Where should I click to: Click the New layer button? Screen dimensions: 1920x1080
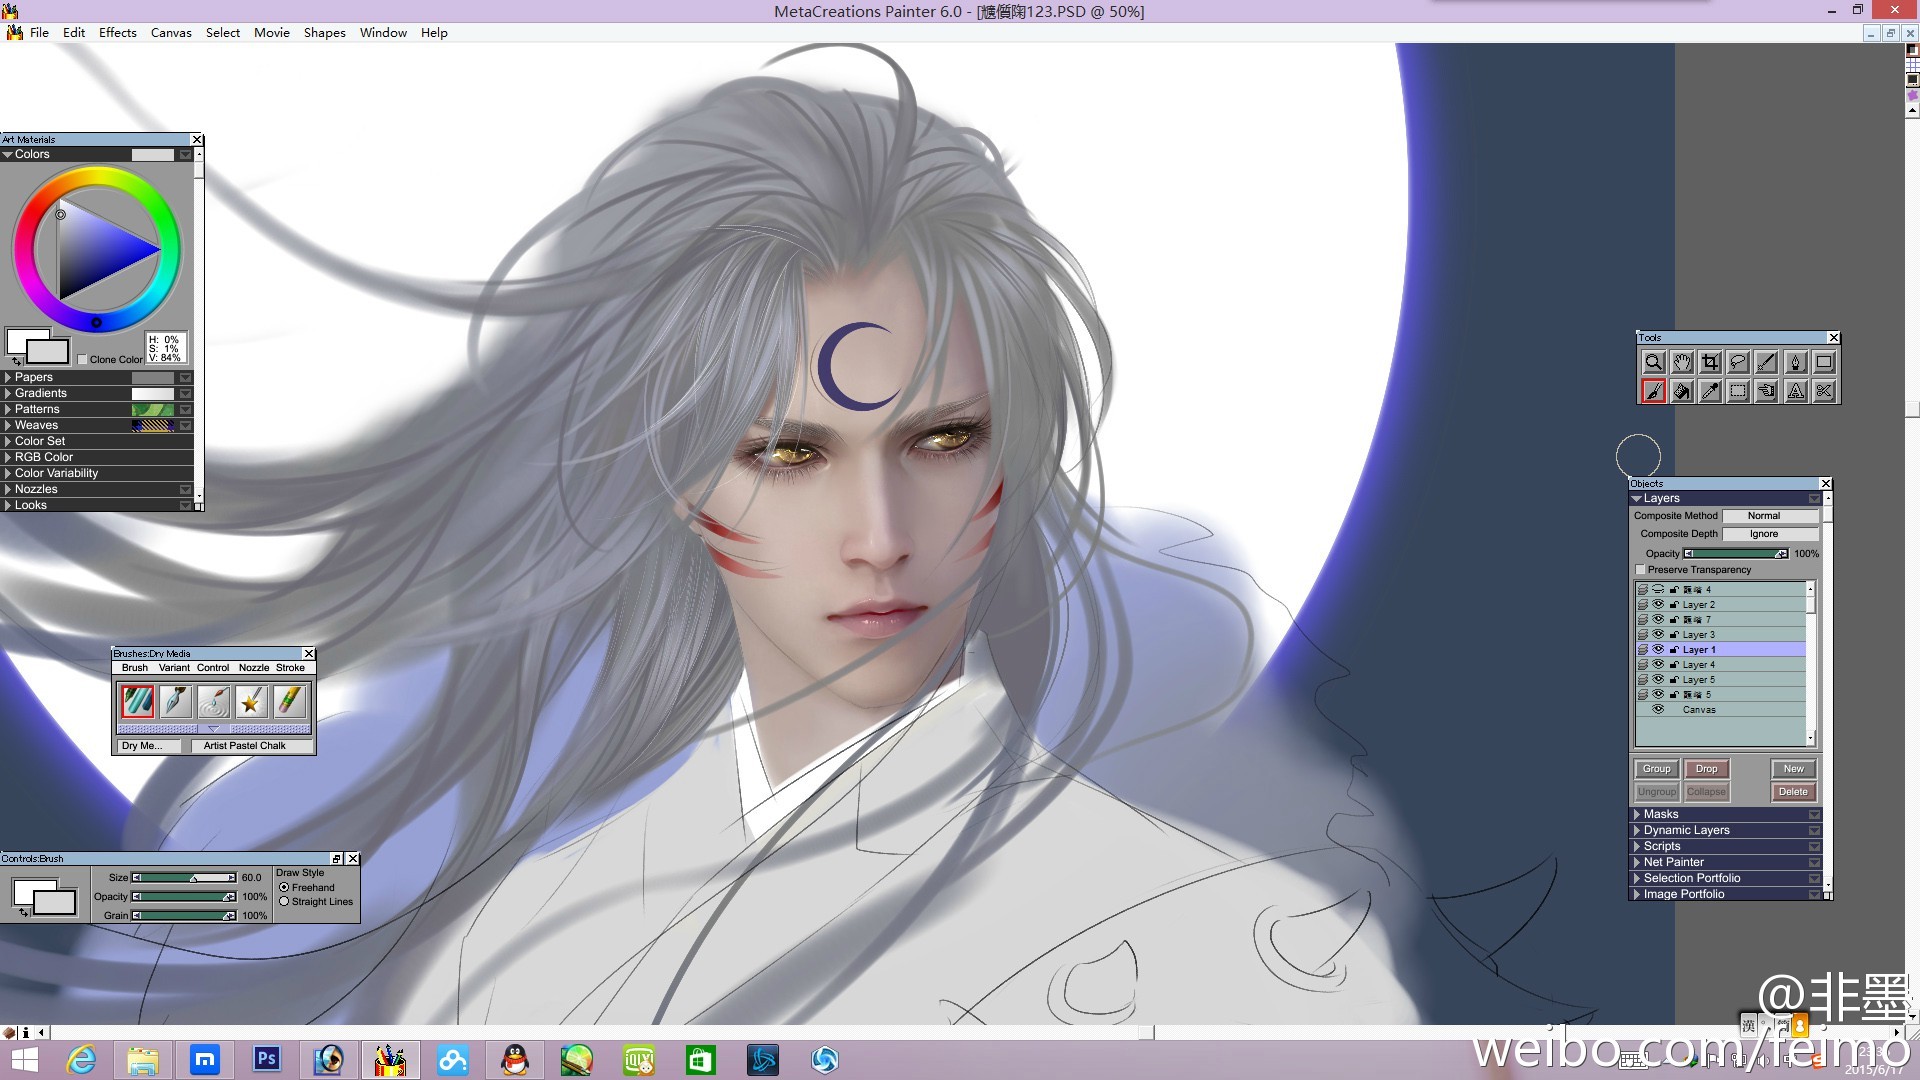click(x=1794, y=769)
